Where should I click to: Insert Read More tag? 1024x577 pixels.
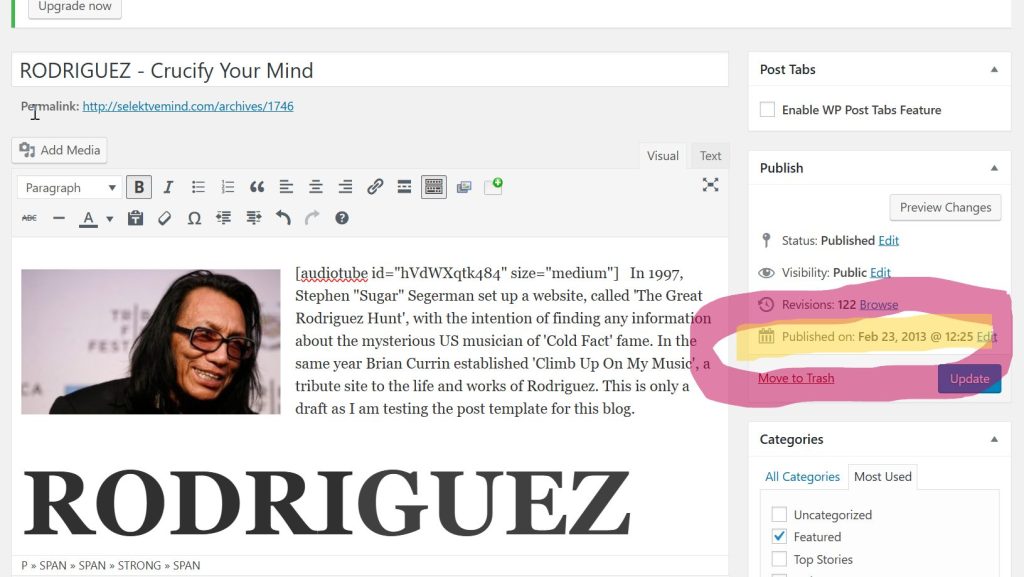tap(404, 187)
